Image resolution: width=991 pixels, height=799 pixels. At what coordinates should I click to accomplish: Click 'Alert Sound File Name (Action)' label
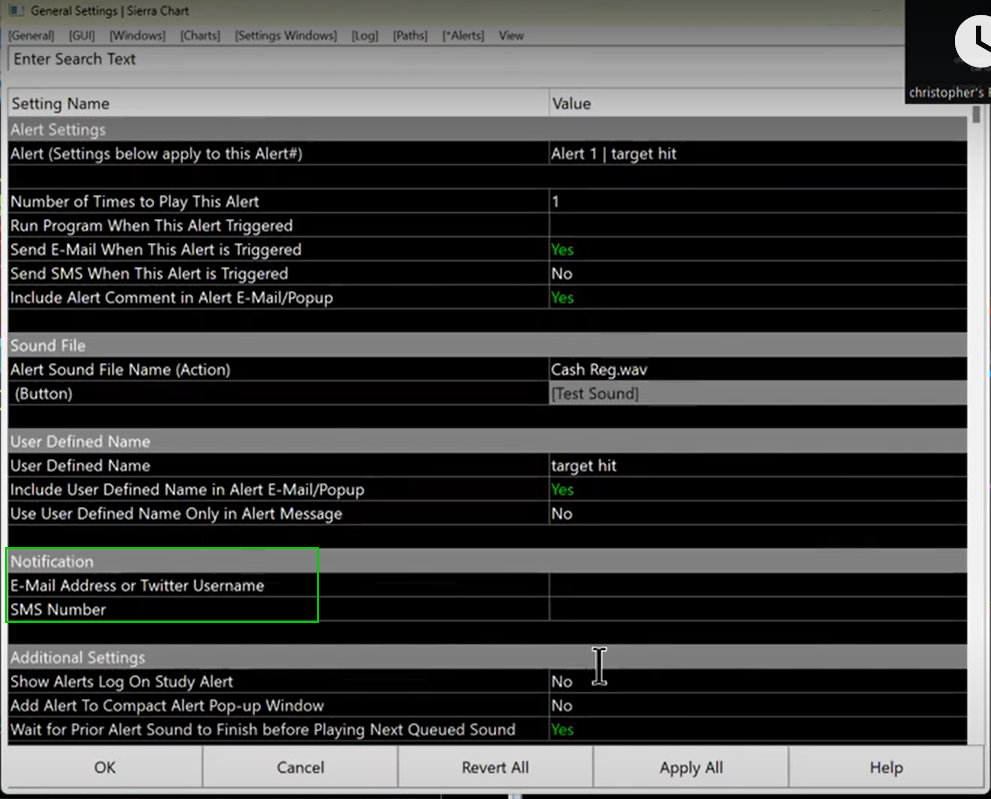120,370
